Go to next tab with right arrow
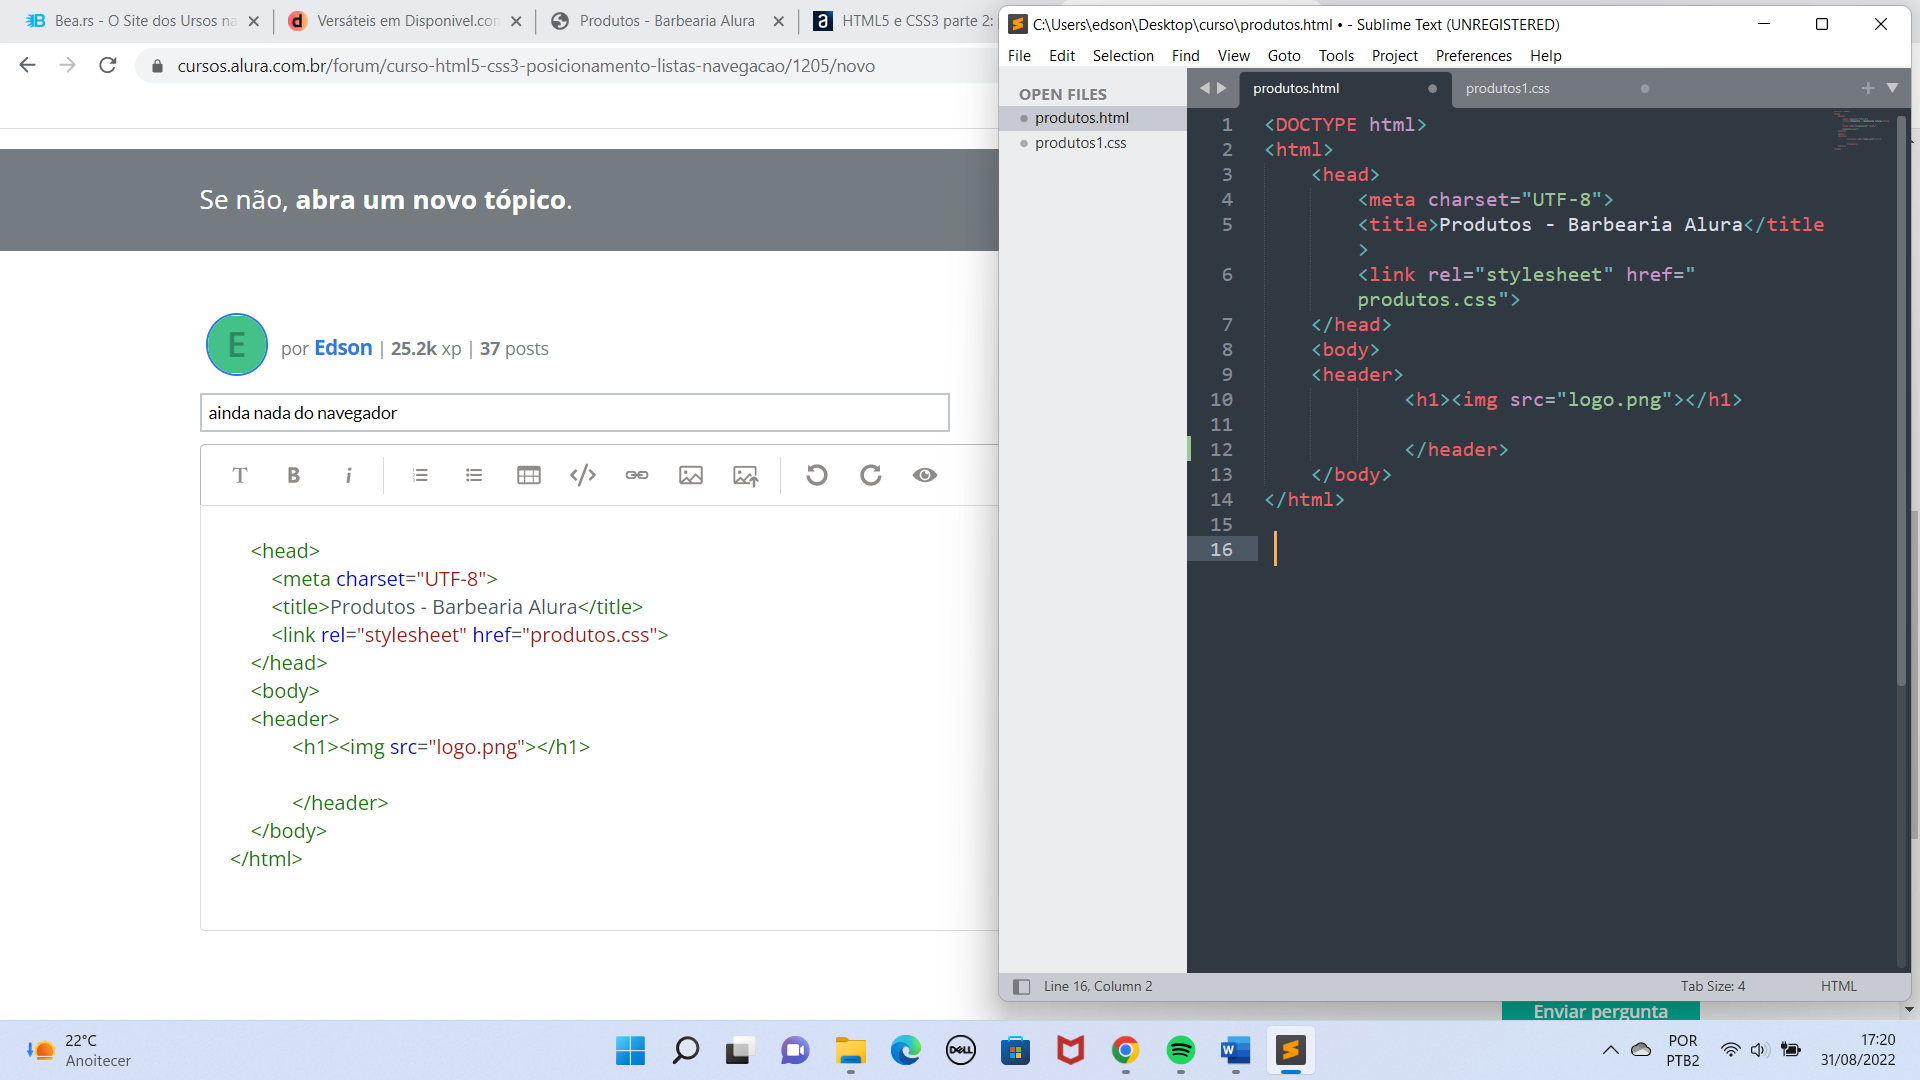1920x1080 pixels. click(1221, 89)
